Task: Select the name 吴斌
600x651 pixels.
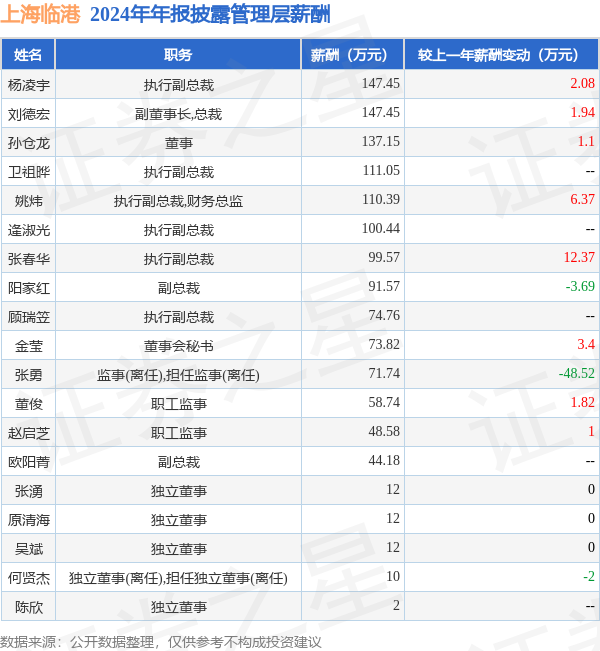Action: pyautogui.click(x=29, y=549)
